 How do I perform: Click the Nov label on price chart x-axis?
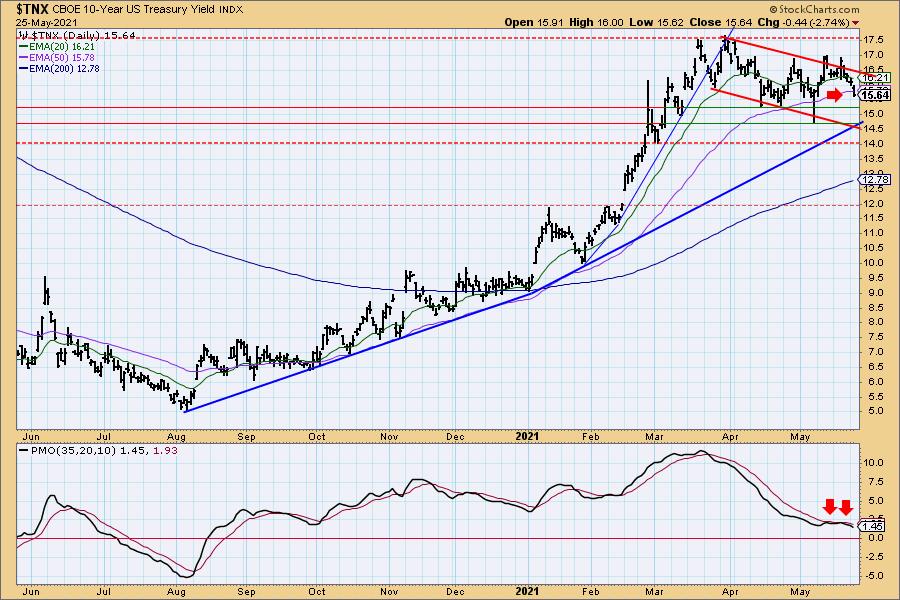pos(389,436)
